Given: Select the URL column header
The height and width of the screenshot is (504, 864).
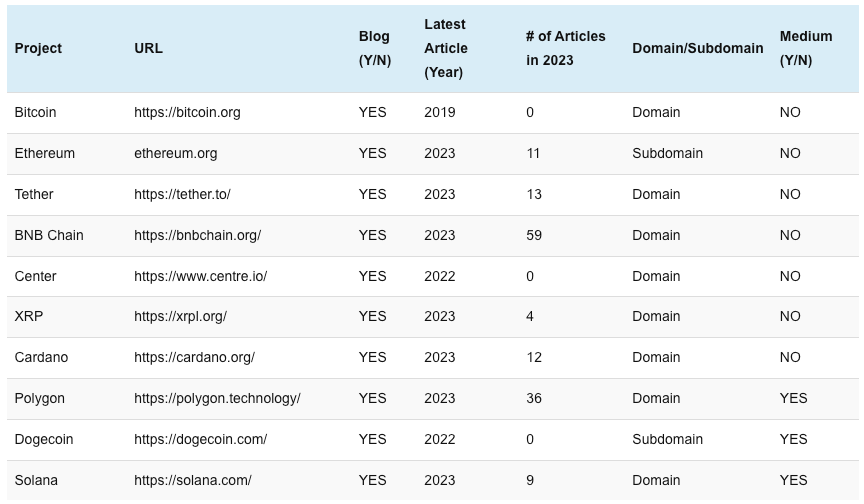Looking at the screenshot, I should pos(148,48).
